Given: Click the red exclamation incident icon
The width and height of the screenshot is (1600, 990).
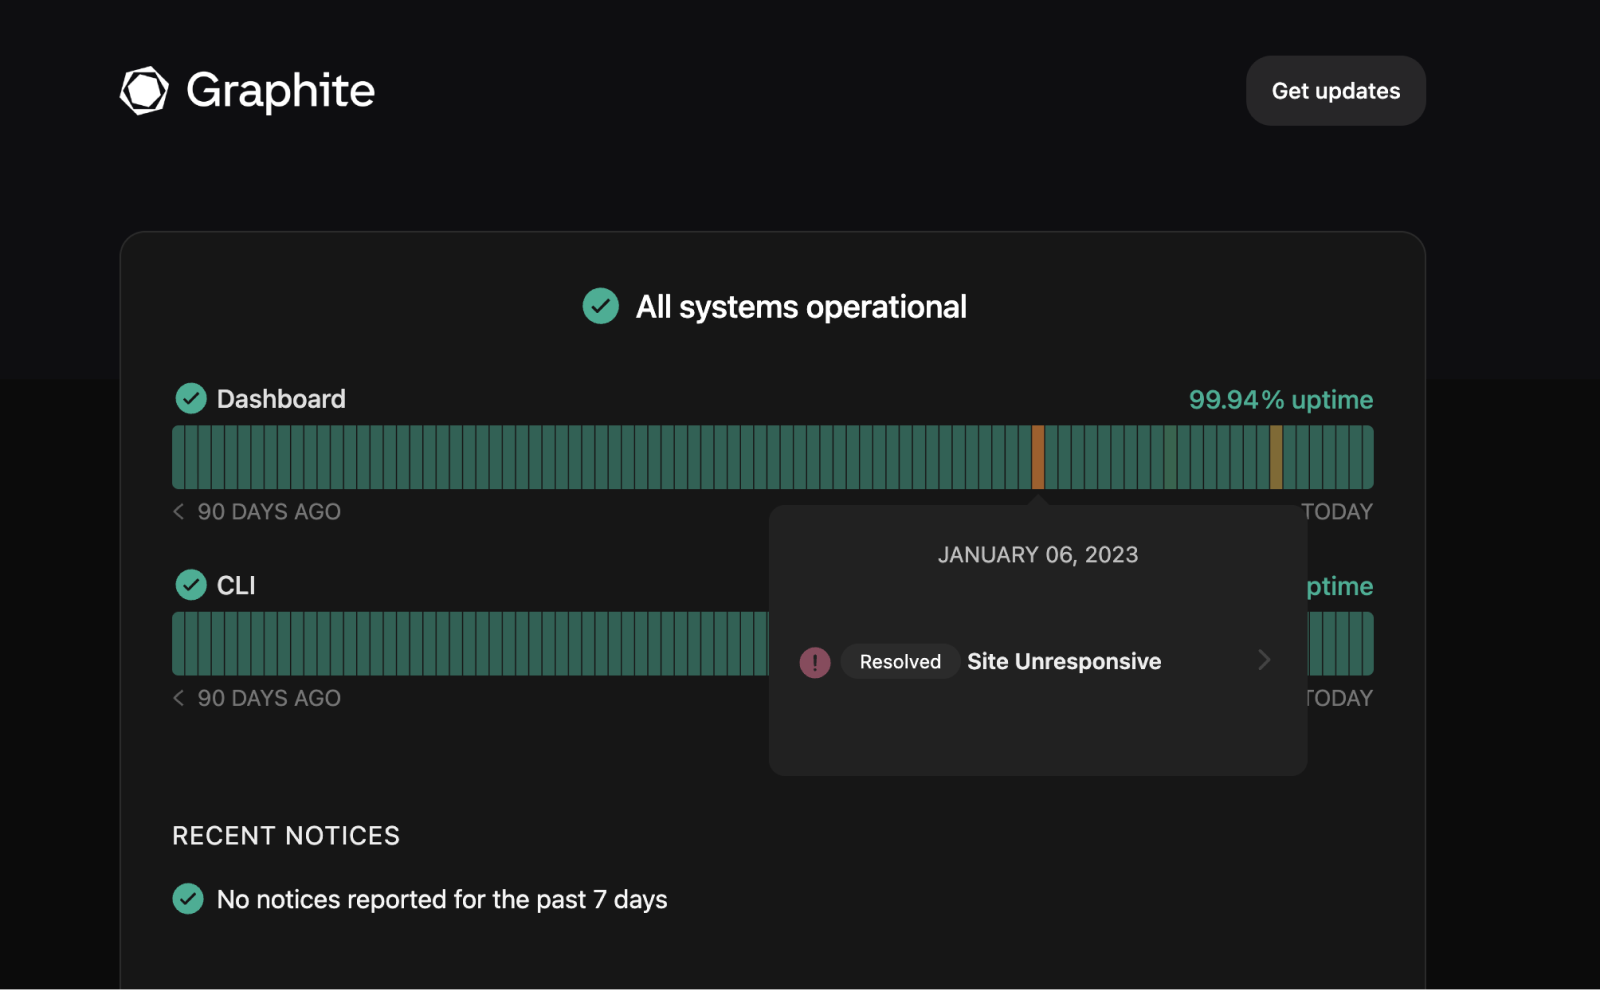Looking at the screenshot, I should [815, 662].
